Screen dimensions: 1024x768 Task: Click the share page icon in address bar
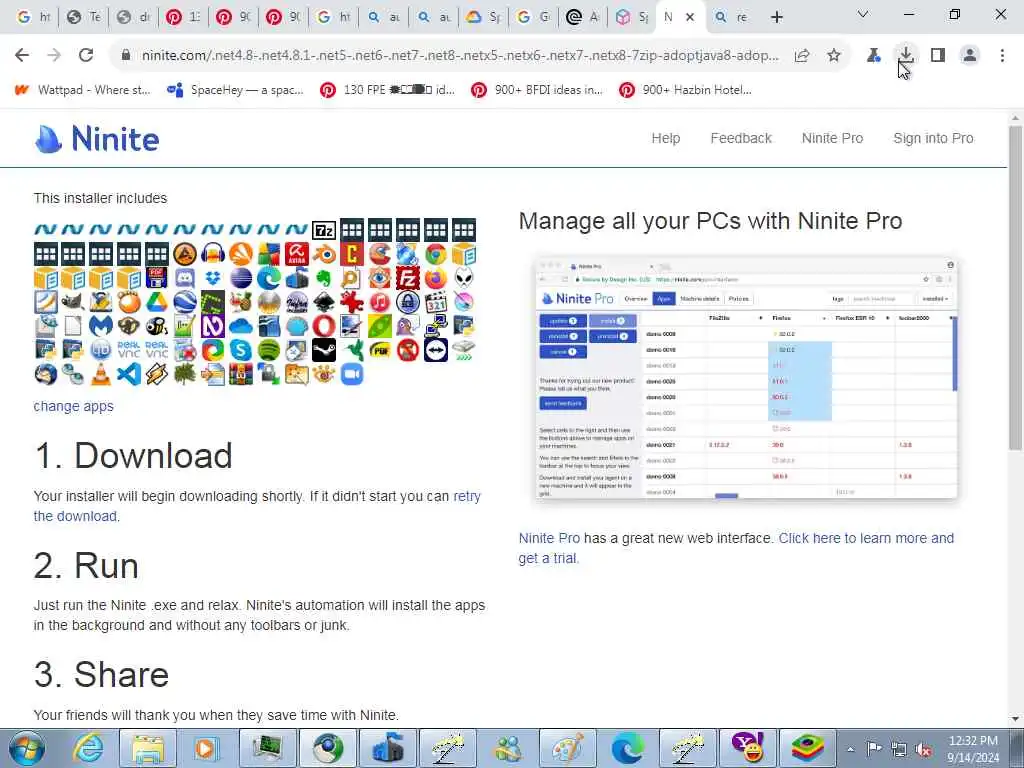click(802, 55)
